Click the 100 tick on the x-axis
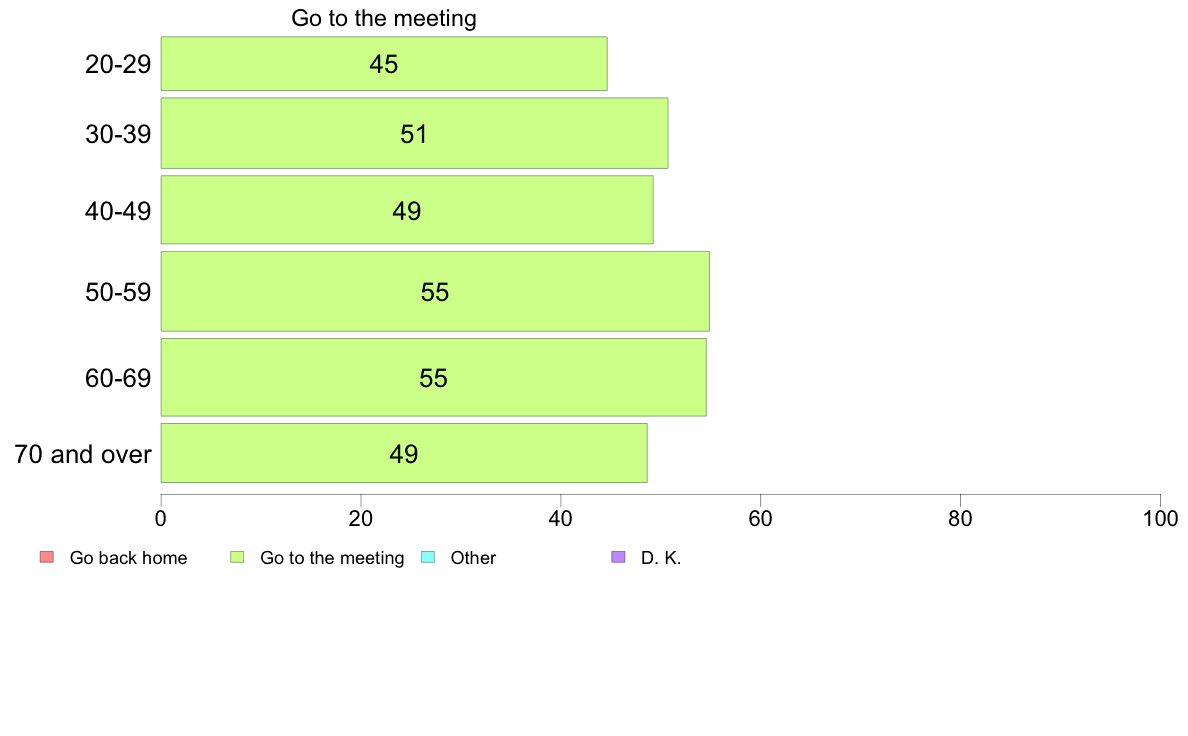The height and width of the screenshot is (736, 1188). (x=1160, y=518)
